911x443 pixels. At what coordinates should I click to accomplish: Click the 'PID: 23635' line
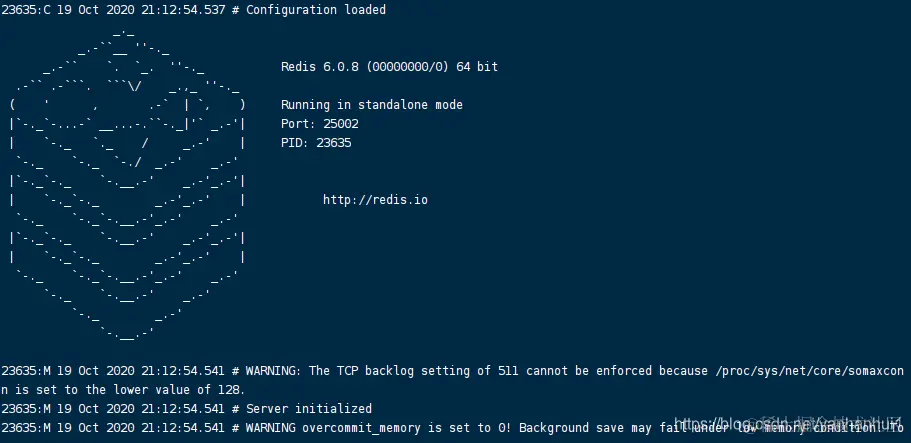(316, 143)
